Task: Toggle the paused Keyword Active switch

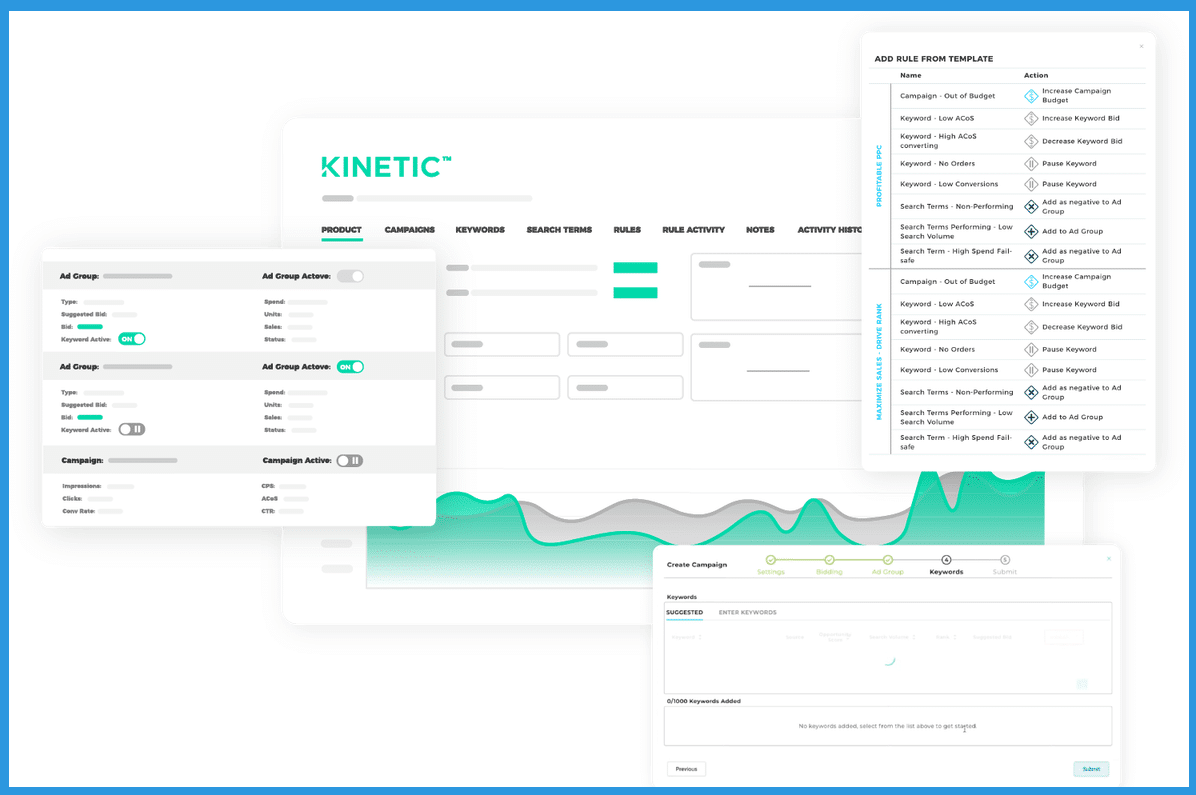Action: click(132, 430)
